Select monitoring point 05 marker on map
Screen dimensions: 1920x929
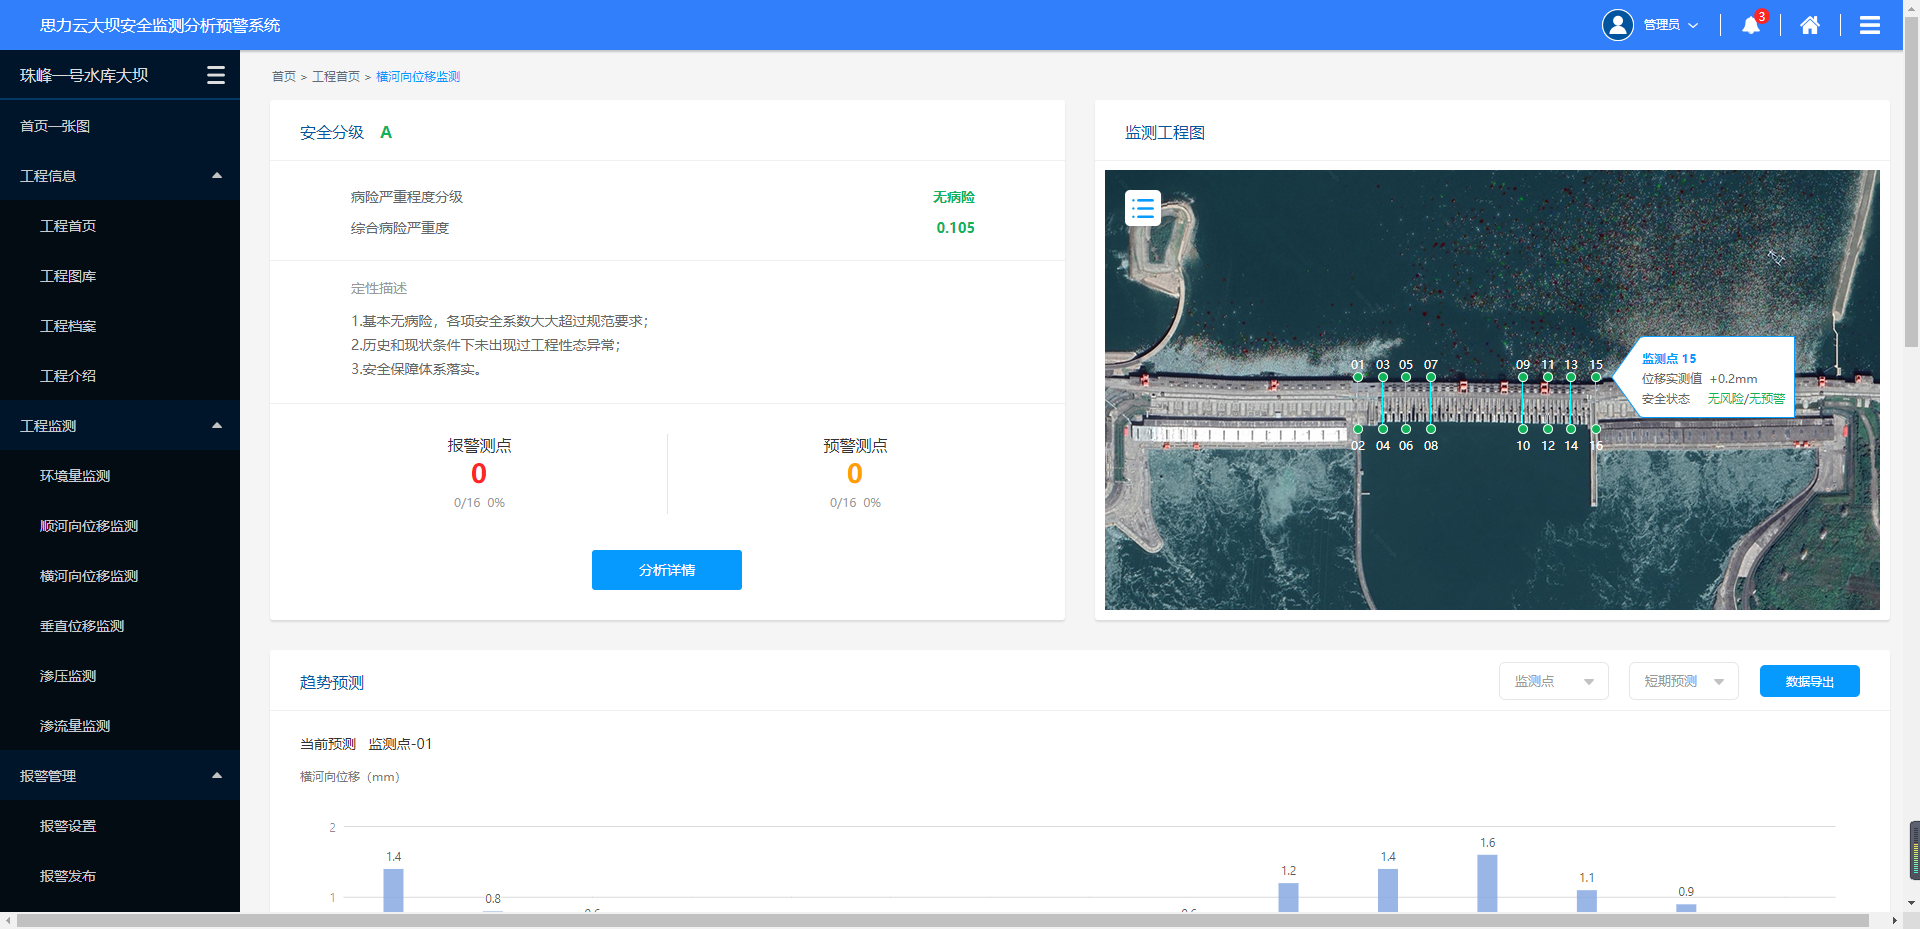(1406, 377)
